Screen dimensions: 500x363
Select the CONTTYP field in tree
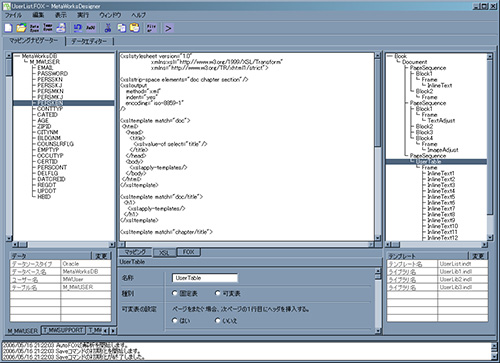click(x=50, y=109)
